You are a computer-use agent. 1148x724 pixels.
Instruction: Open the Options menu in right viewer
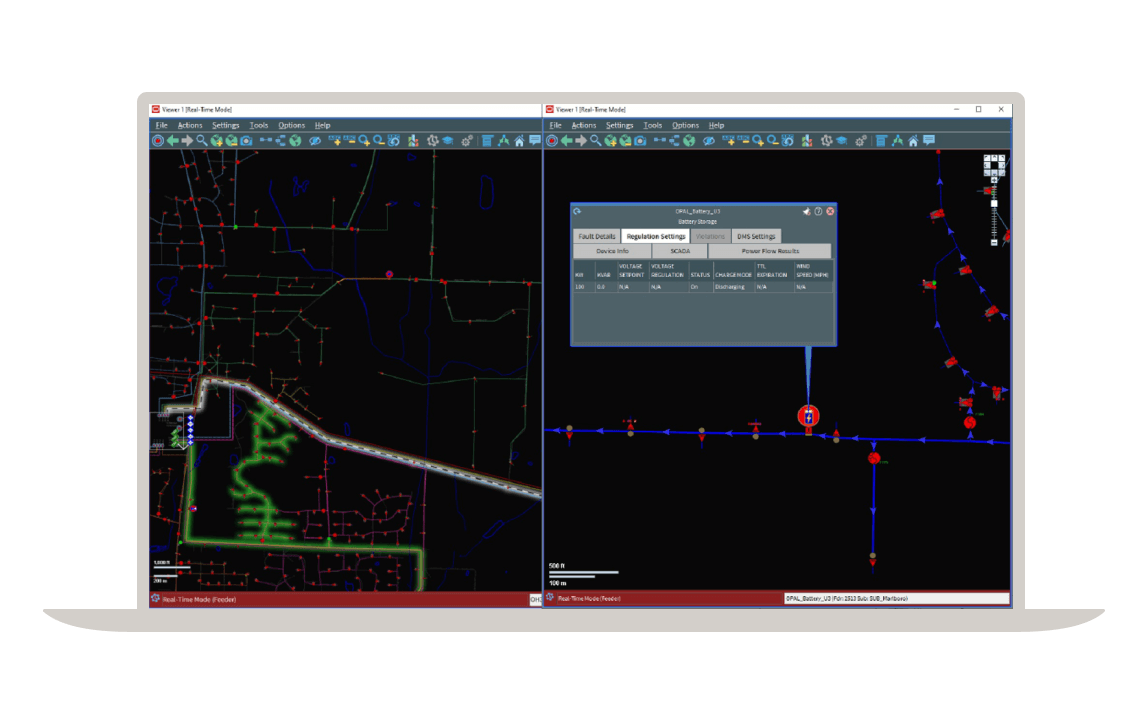tap(685, 125)
